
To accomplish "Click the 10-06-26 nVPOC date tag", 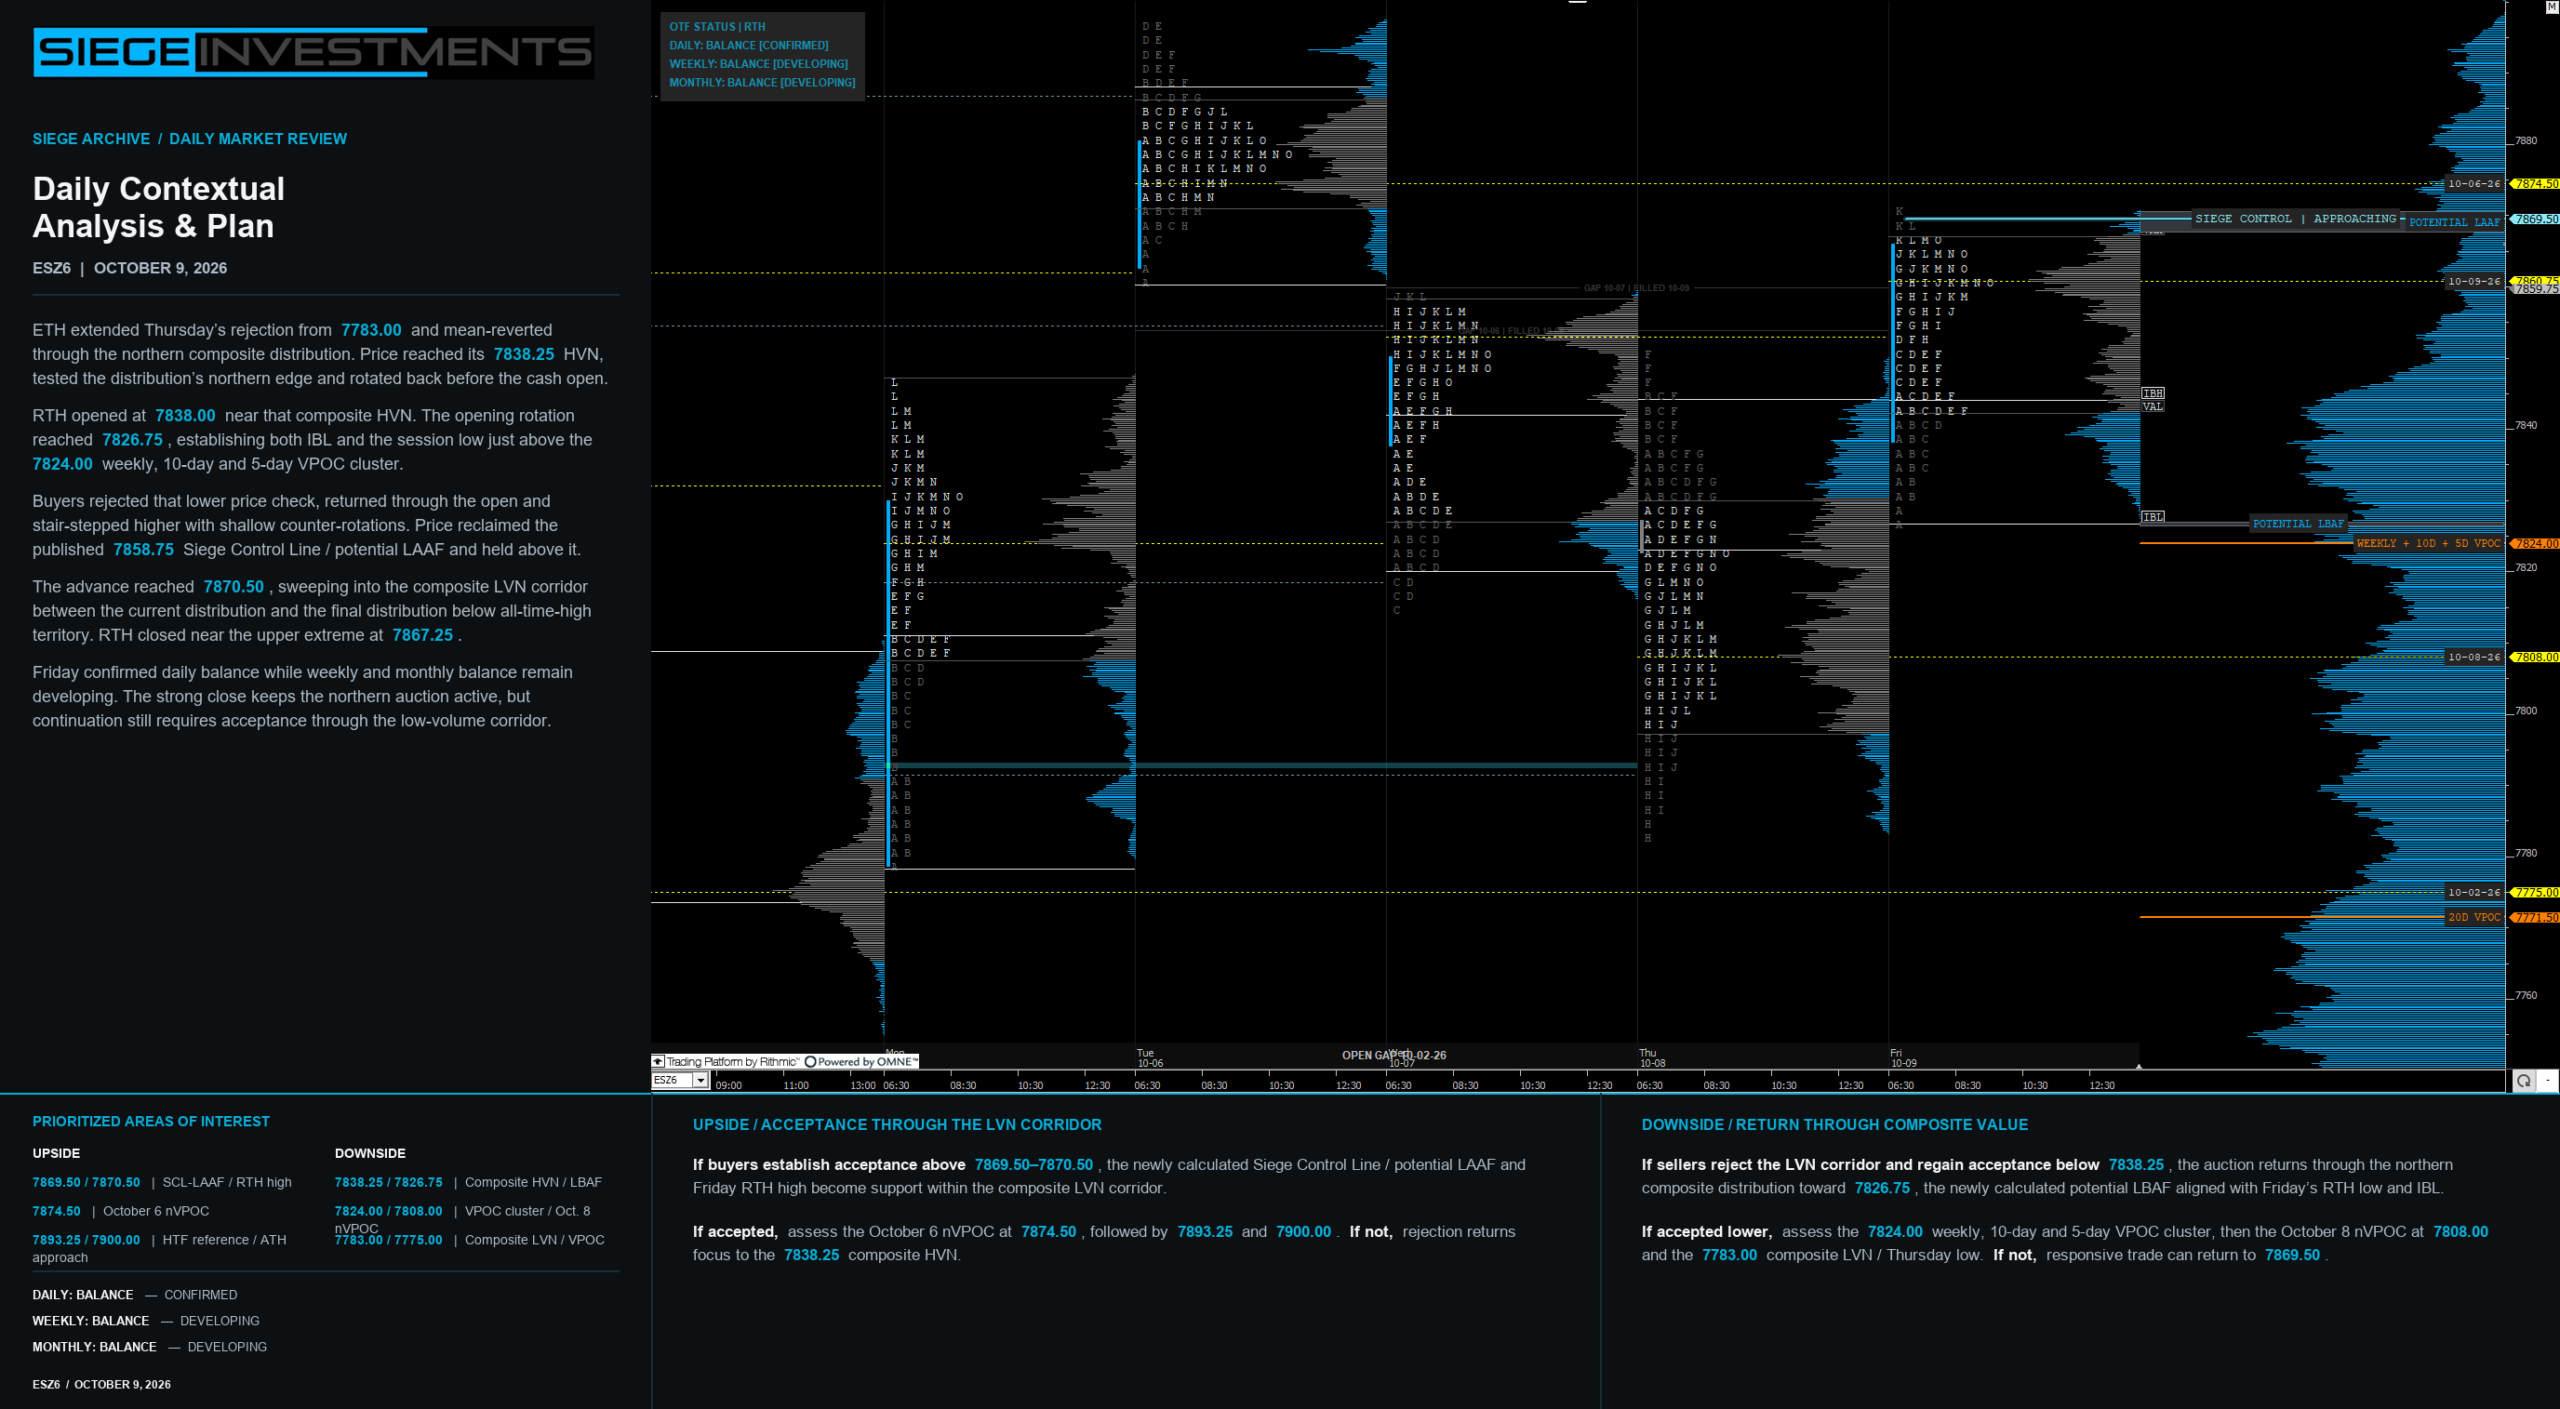I will click(2474, 184).
